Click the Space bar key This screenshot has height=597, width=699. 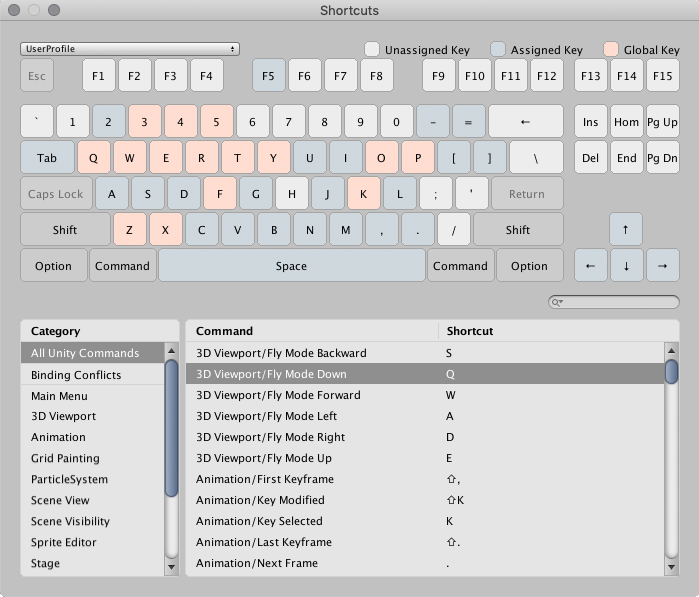click(292, 266)
